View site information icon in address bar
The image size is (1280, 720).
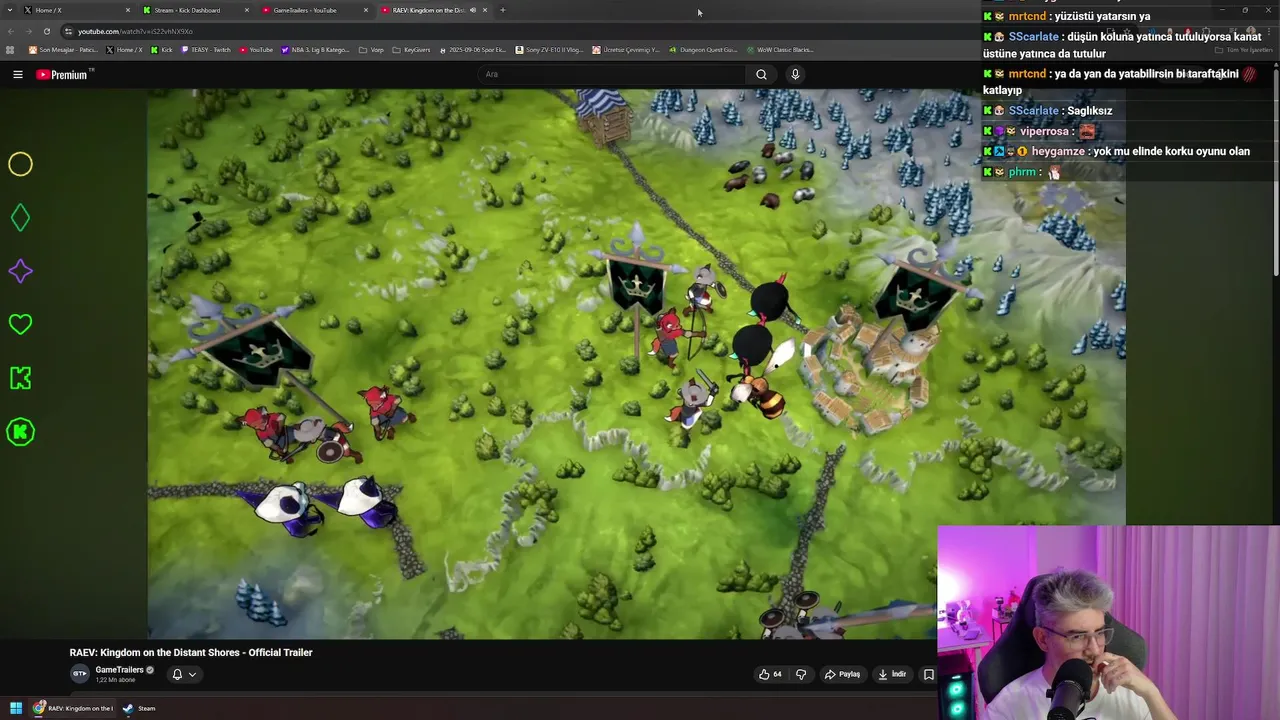point(68,31)
